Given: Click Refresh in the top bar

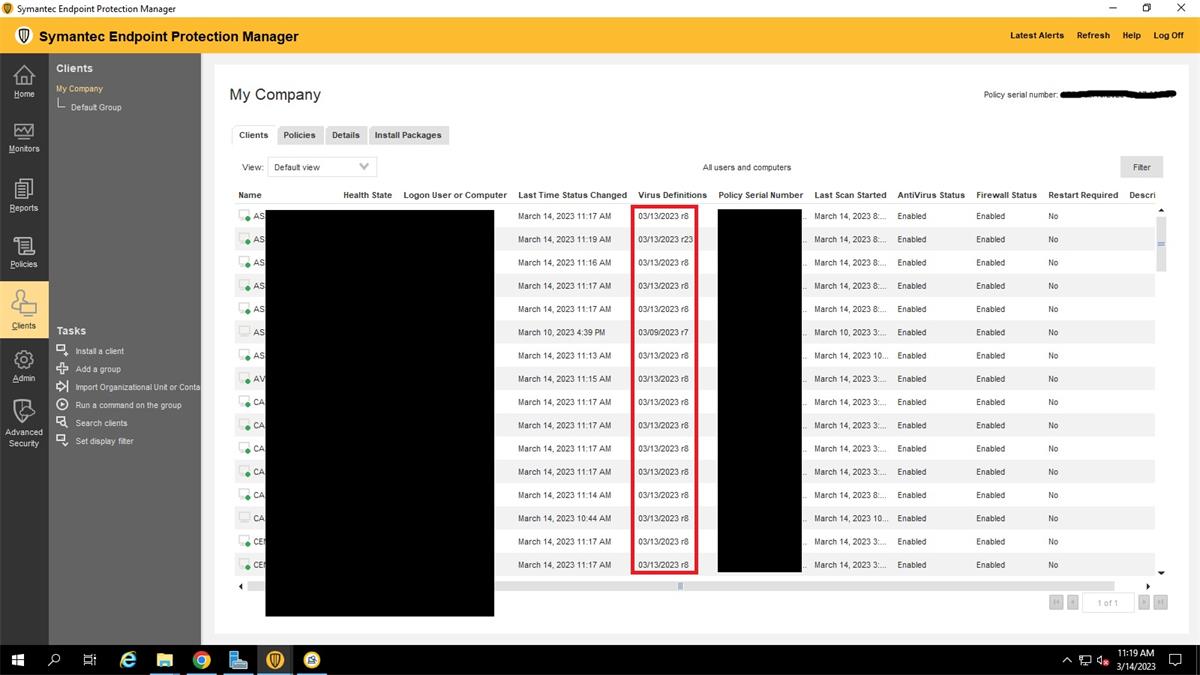Looking at the screenshot, I should (1092, 35).
